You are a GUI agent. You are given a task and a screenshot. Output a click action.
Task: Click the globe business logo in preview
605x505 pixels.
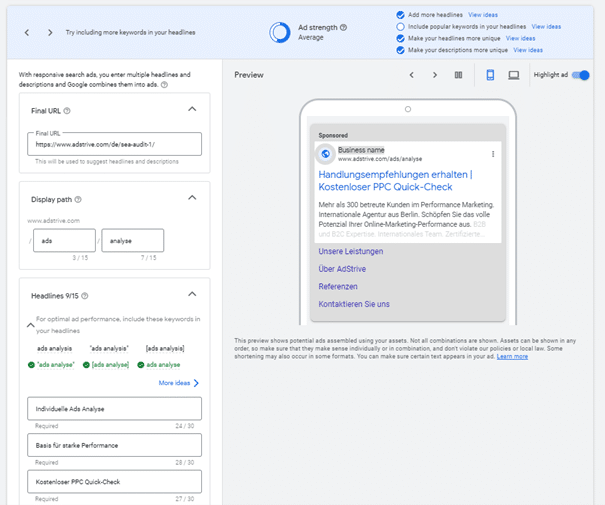326,154
